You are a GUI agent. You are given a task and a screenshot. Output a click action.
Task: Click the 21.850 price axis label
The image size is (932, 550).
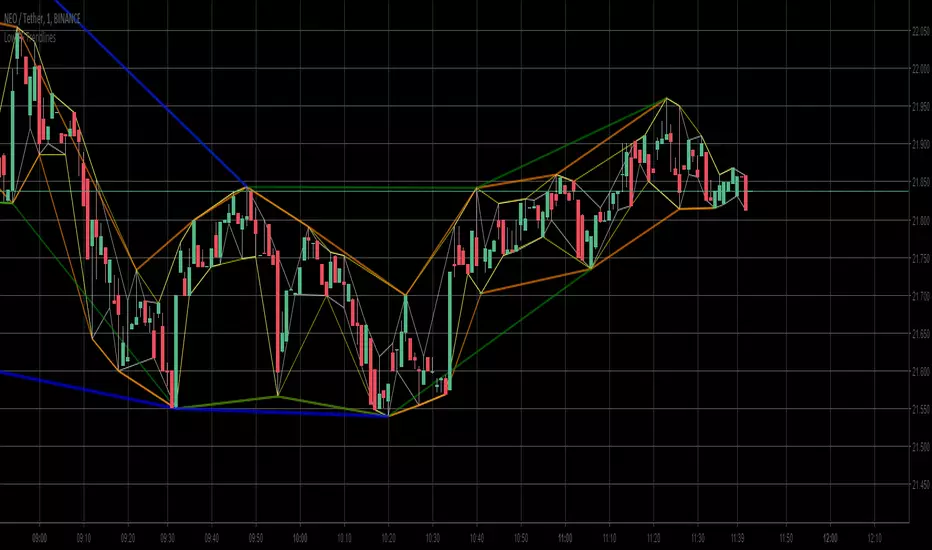click(921, 183)
